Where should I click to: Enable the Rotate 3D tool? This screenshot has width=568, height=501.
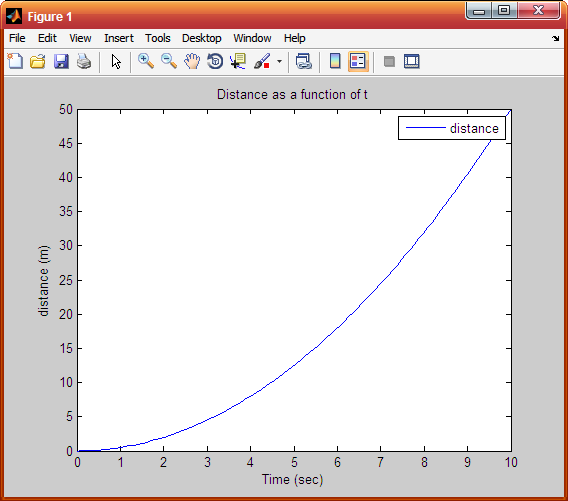coord(215,61)
